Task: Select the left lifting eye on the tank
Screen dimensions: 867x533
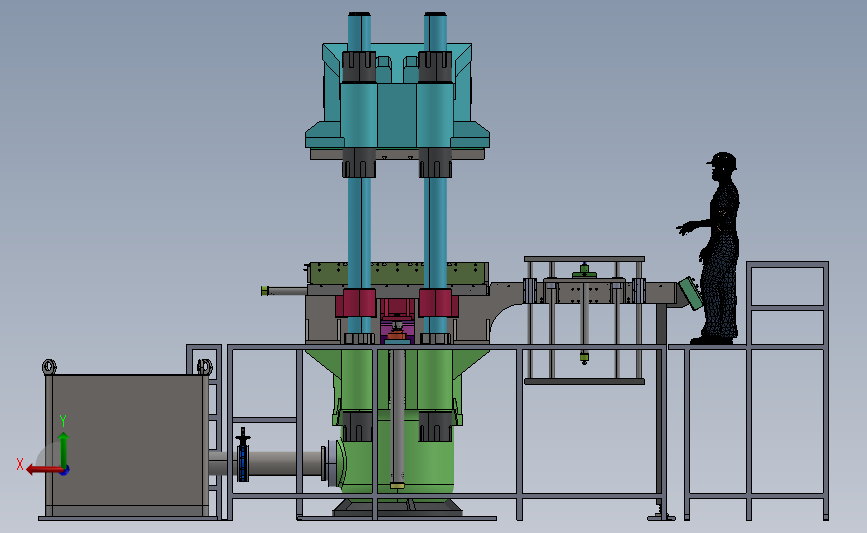Action: 49,367
